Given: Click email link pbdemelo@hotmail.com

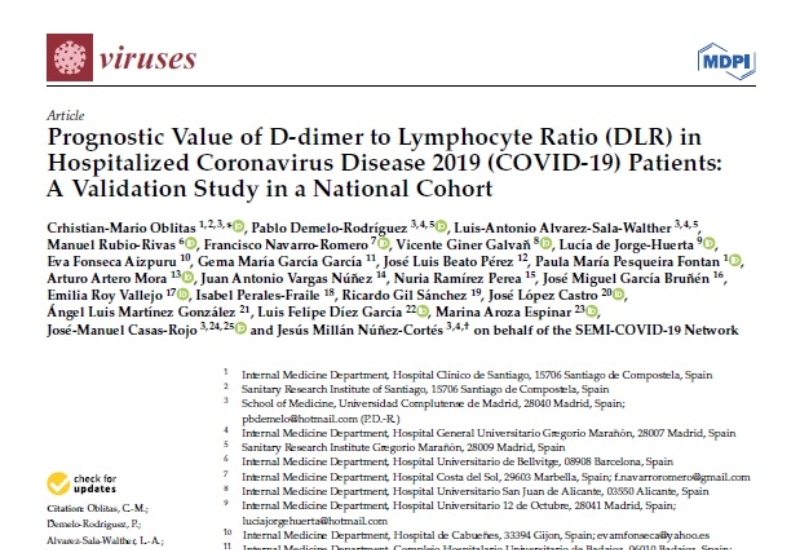Looking at the screenshot, I should click(x=299, y=419).
